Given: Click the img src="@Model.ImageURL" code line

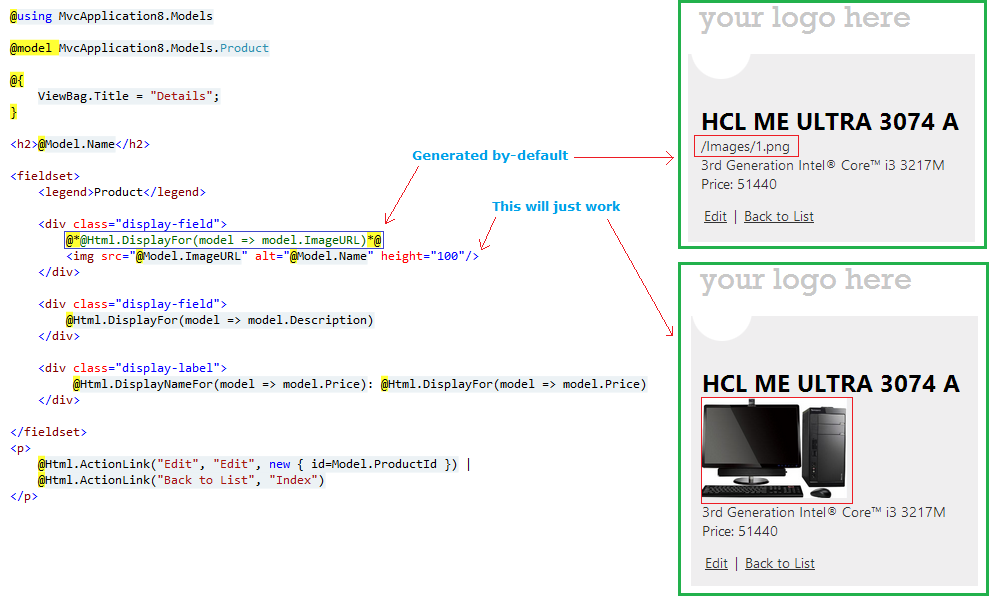Looking at the screenshot, I should click(272, 256).
